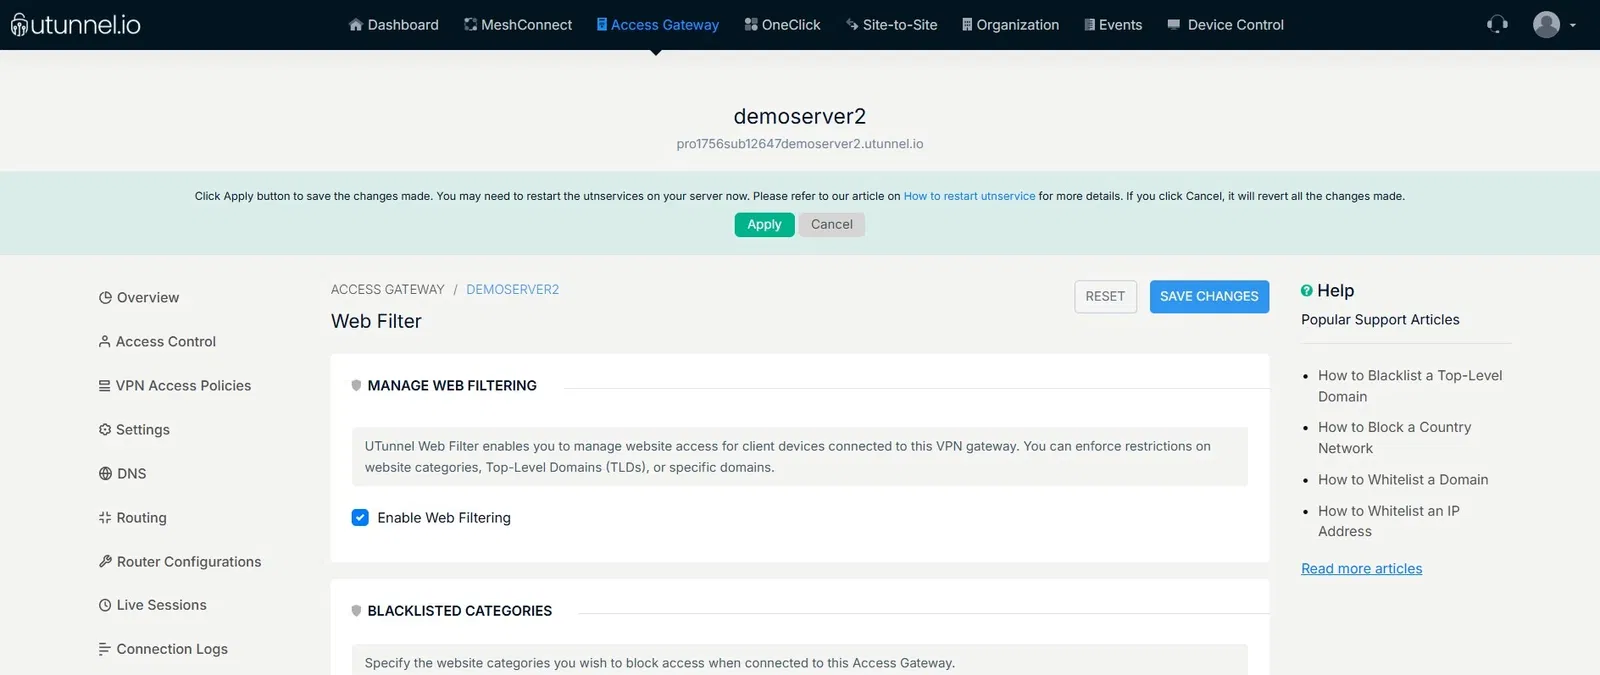The width and height of the screenshot is (1600, 675).
Task: Expand the user account dropdown arrow
Action: pos(1573,25)
